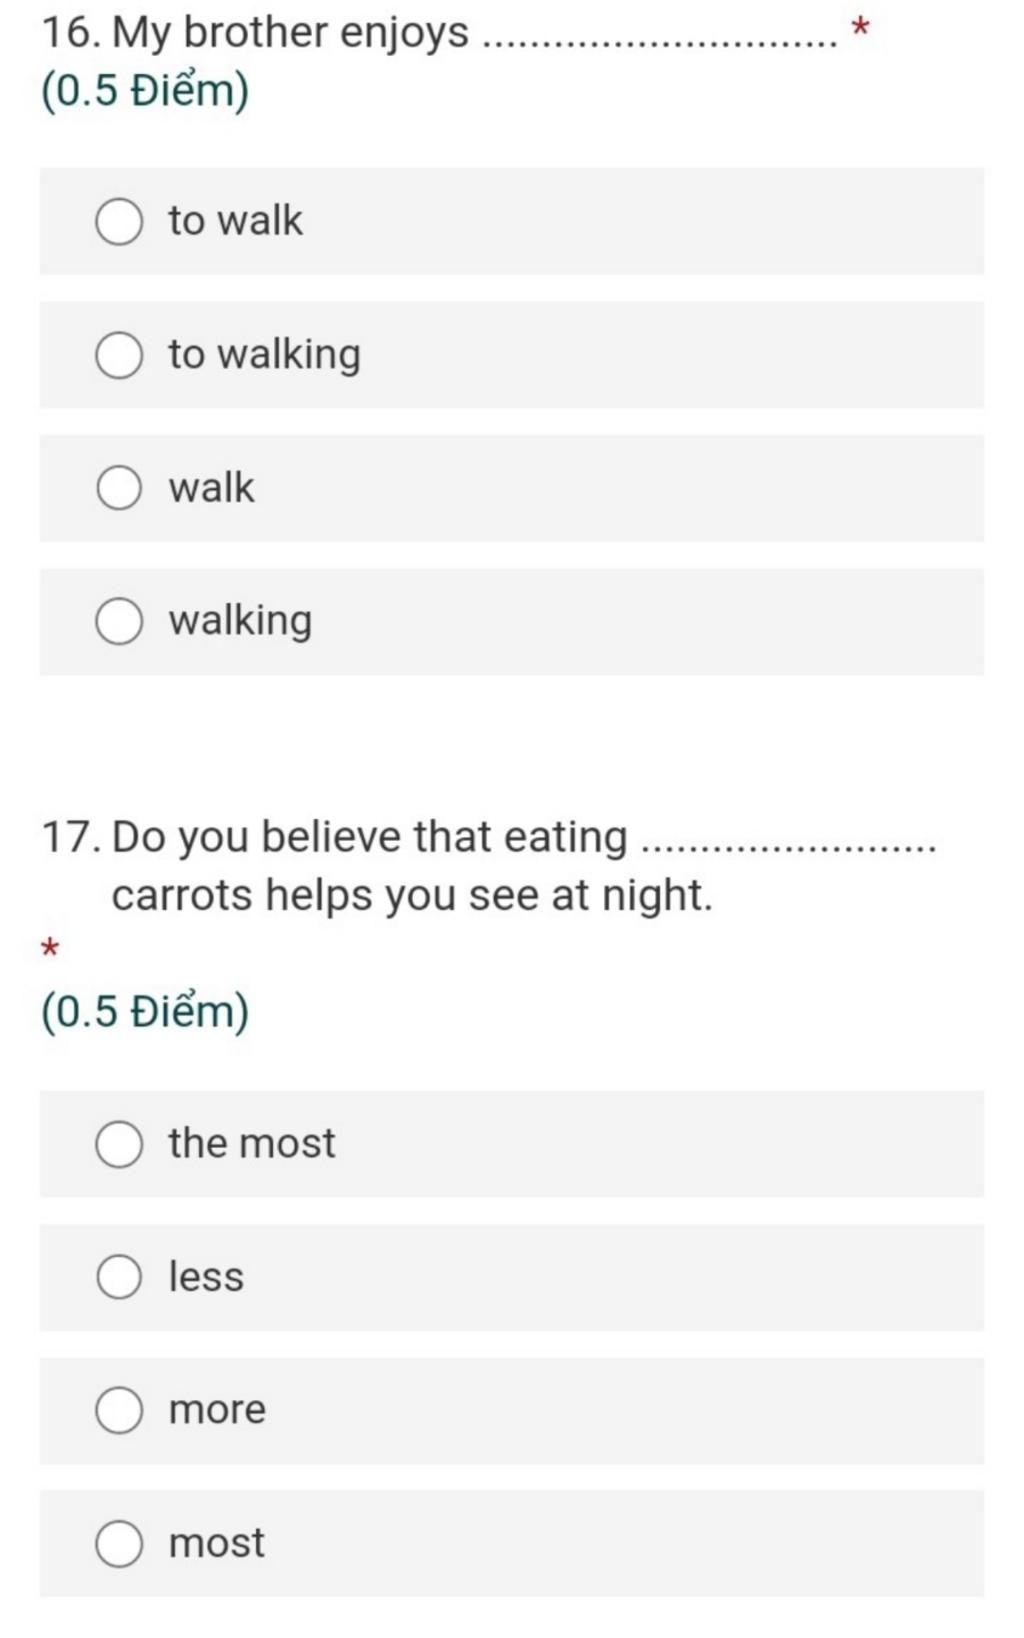Screen dimensions: 1024x1638
Task: Choose the 'to walking' radio circle
Action: tap(119, 356)
